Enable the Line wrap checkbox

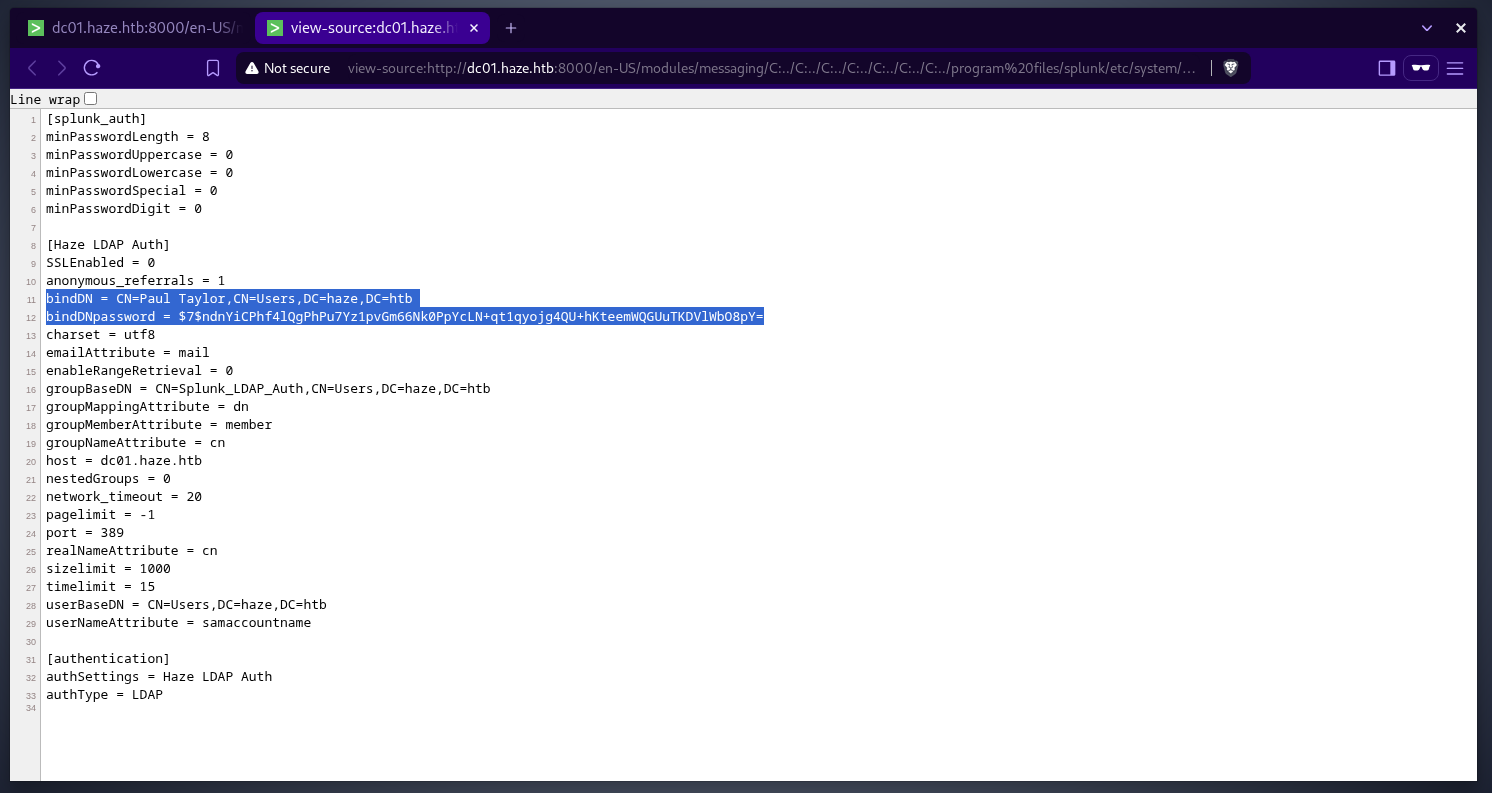coord(91,99)
